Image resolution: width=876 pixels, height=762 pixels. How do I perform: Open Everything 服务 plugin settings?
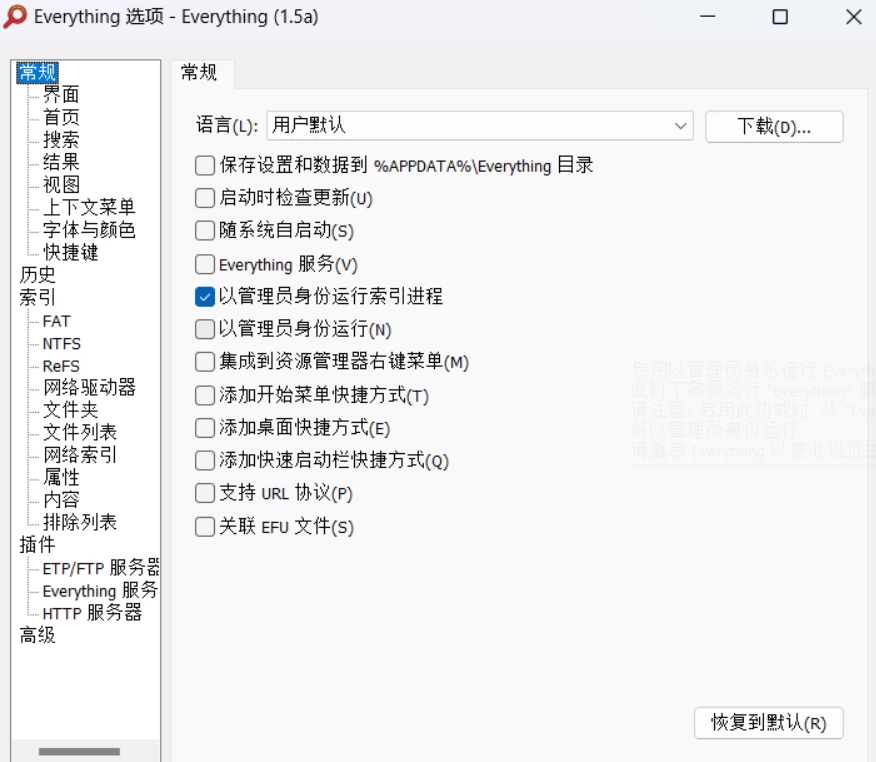101,590
